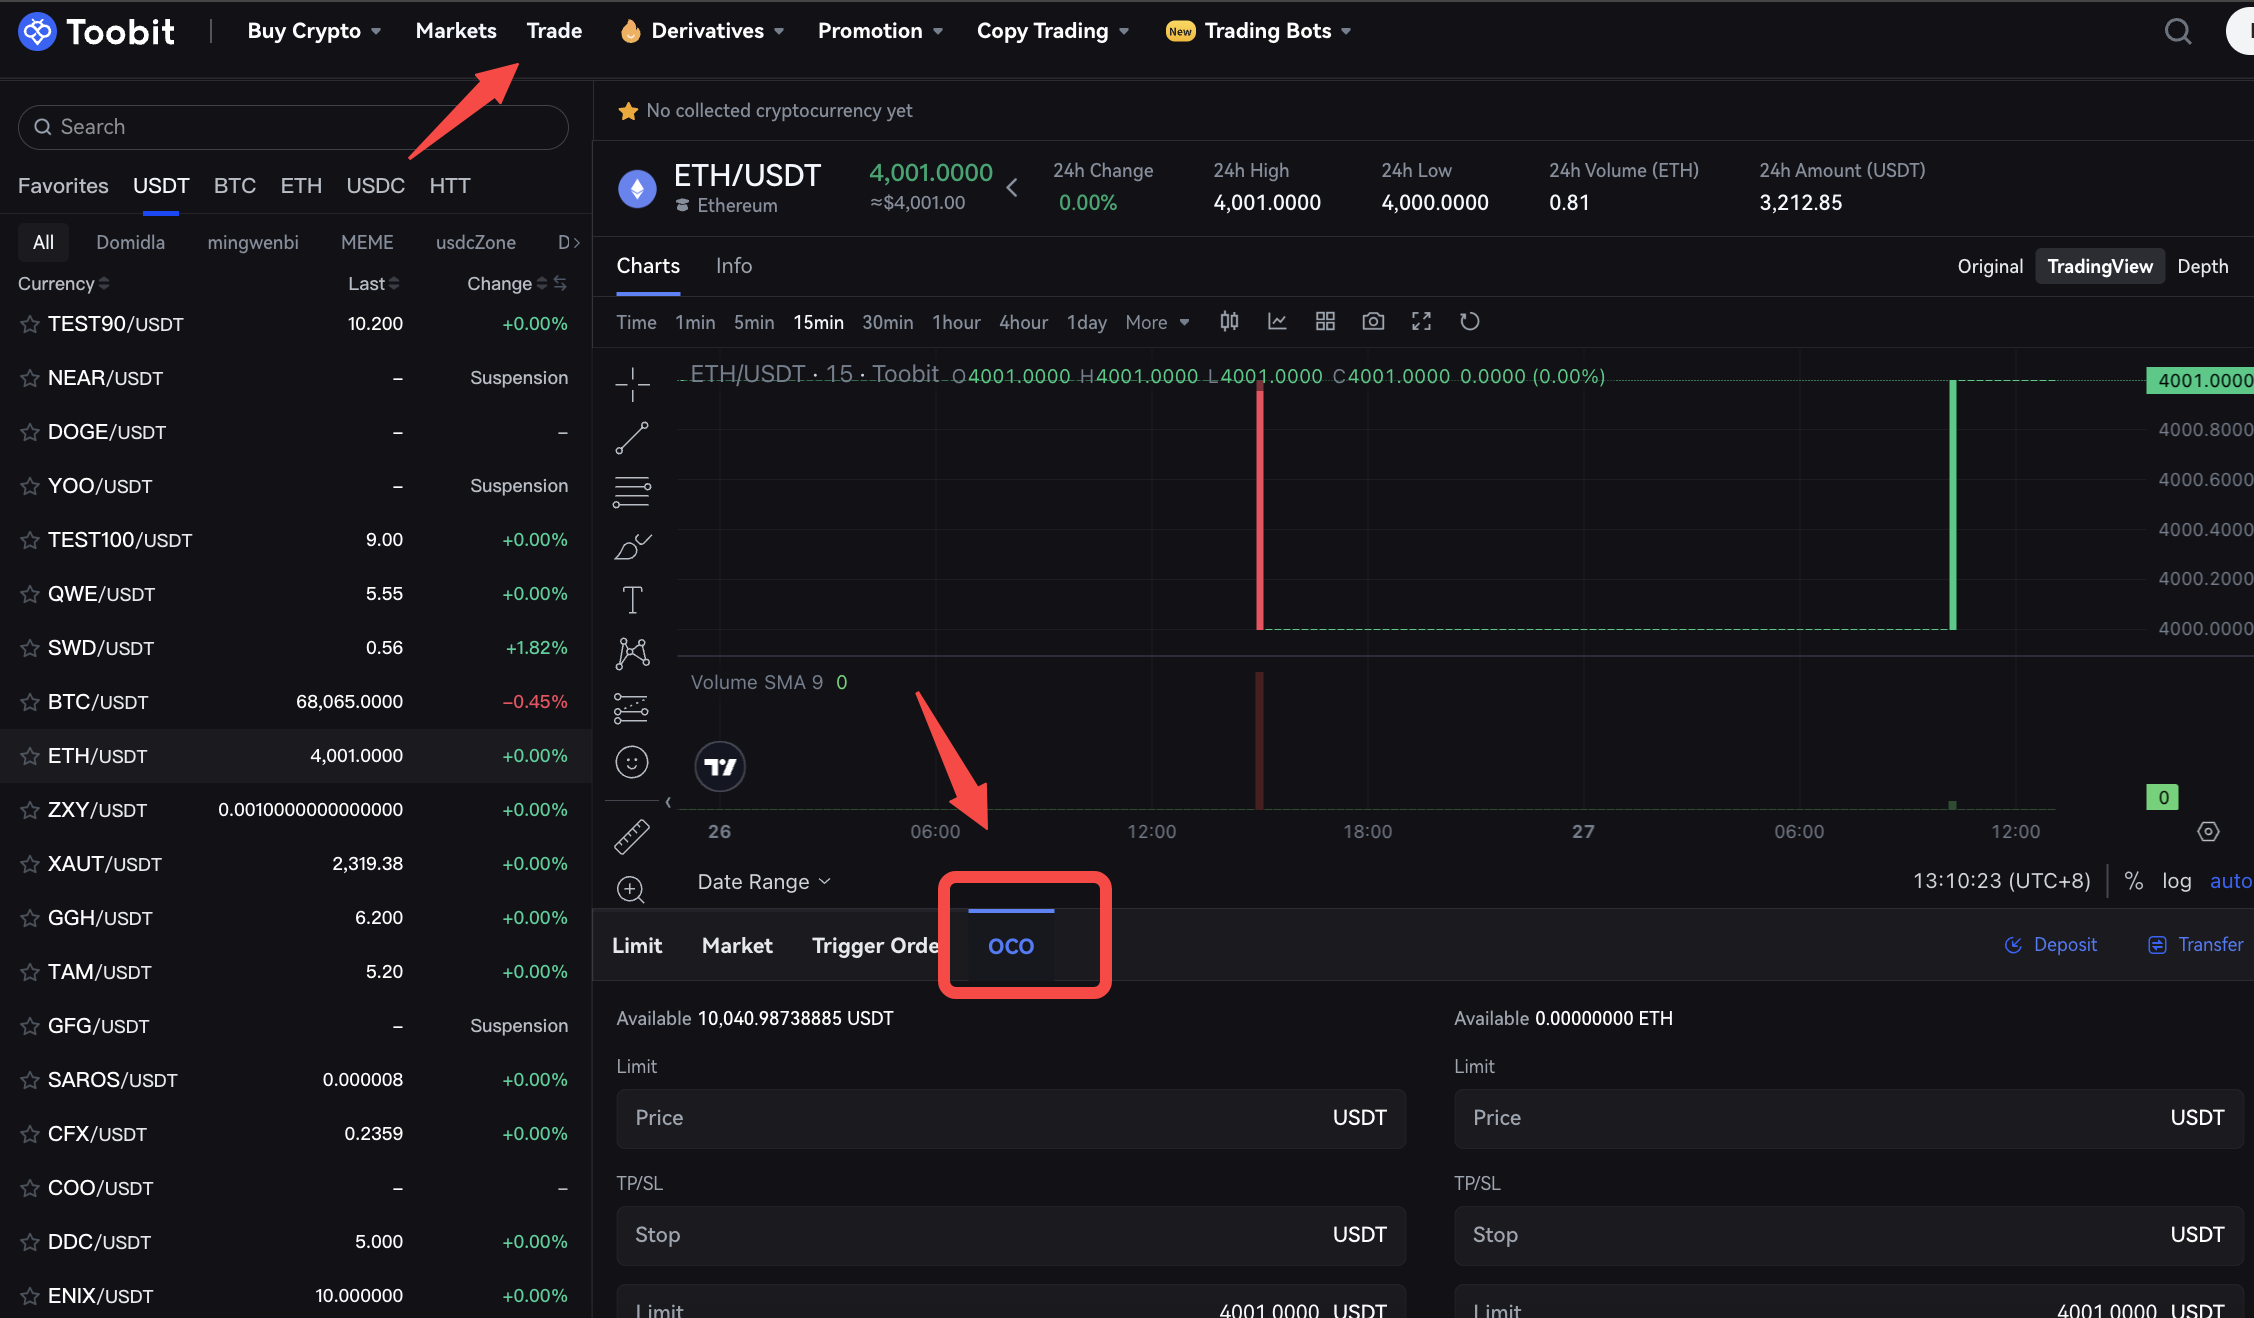Select the text annotation tool

(632, 600)
